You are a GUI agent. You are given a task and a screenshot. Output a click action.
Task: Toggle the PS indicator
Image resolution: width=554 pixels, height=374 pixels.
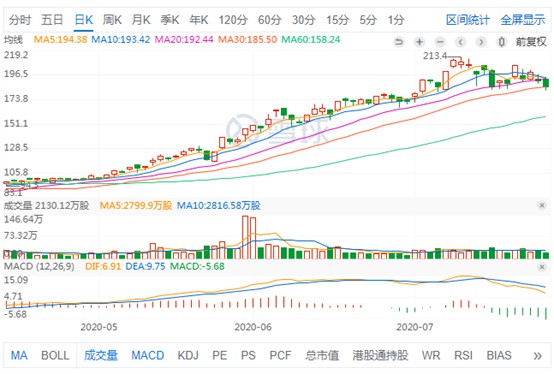[248, 355]
